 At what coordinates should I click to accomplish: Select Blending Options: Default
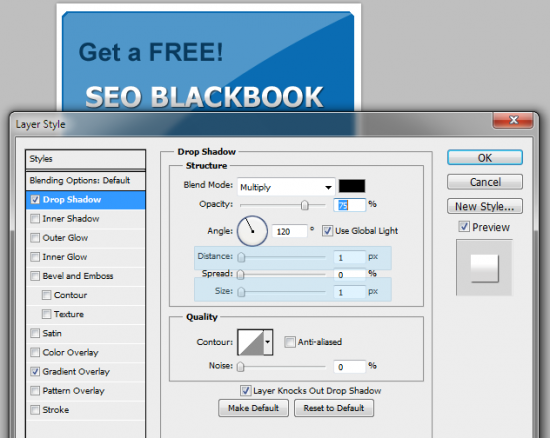pyautogui.click(x=86, y=181)
